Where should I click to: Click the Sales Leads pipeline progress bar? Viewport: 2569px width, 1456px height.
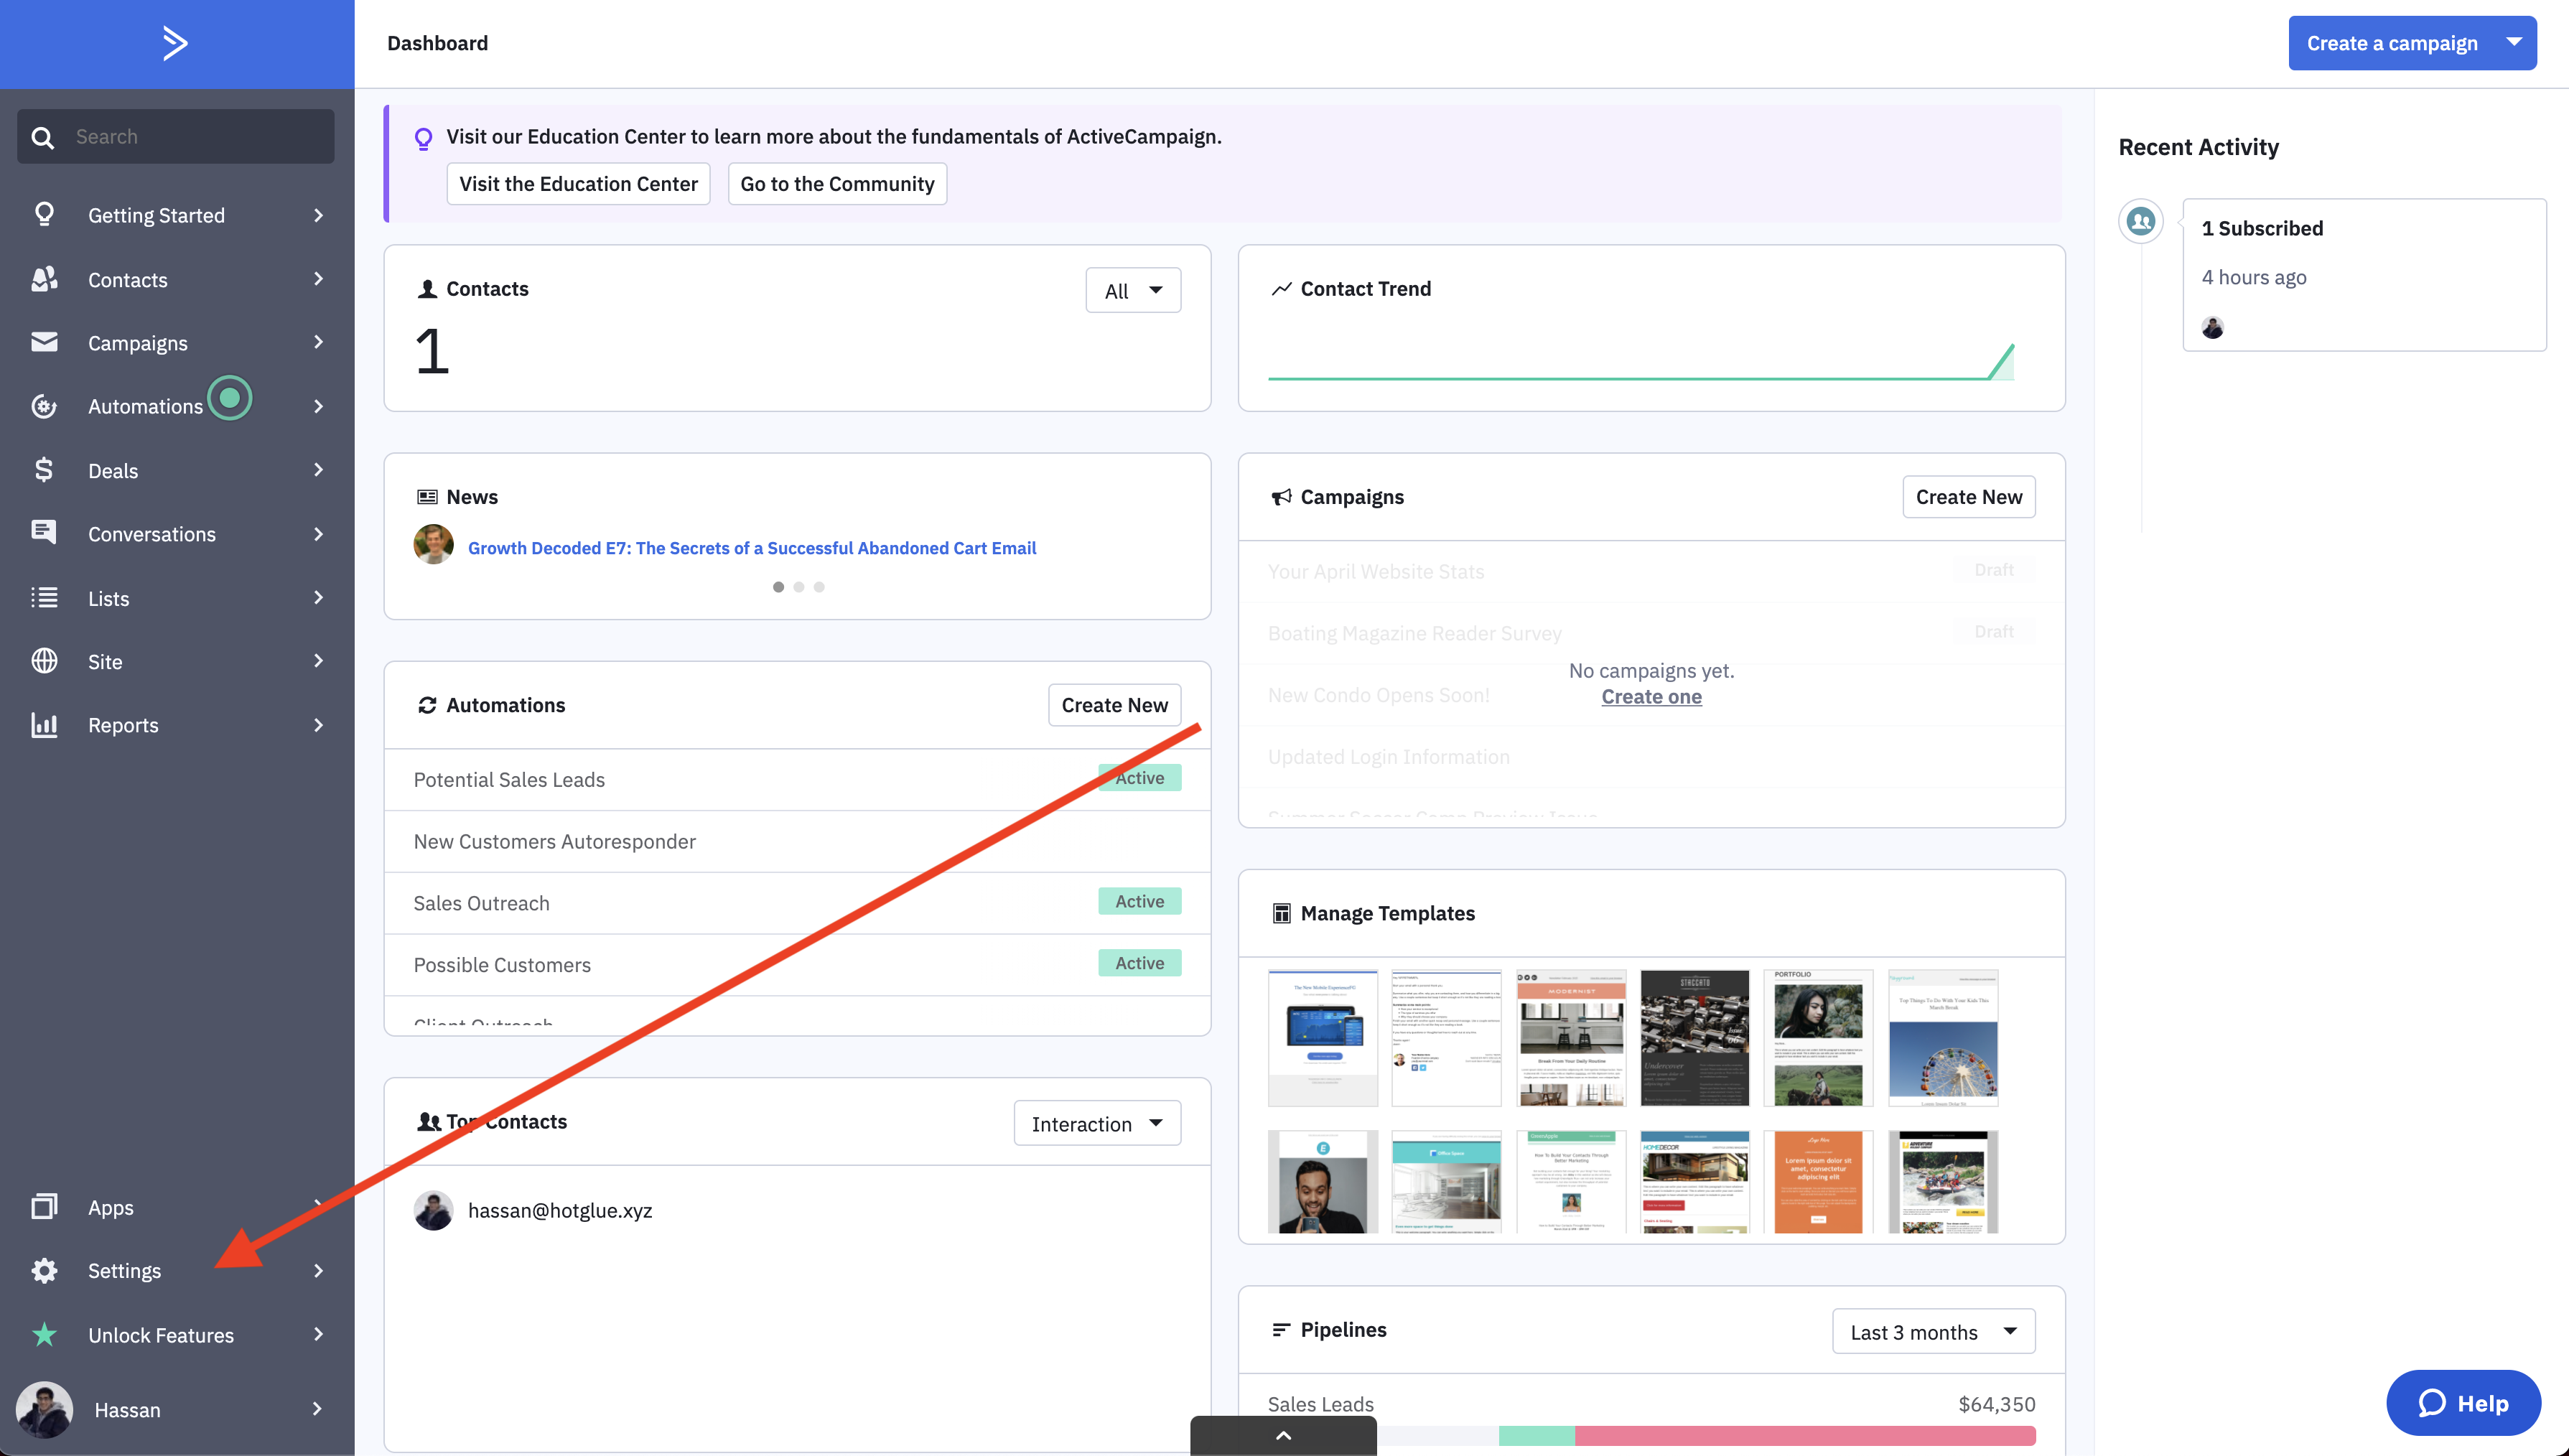coord(1706,1436)
